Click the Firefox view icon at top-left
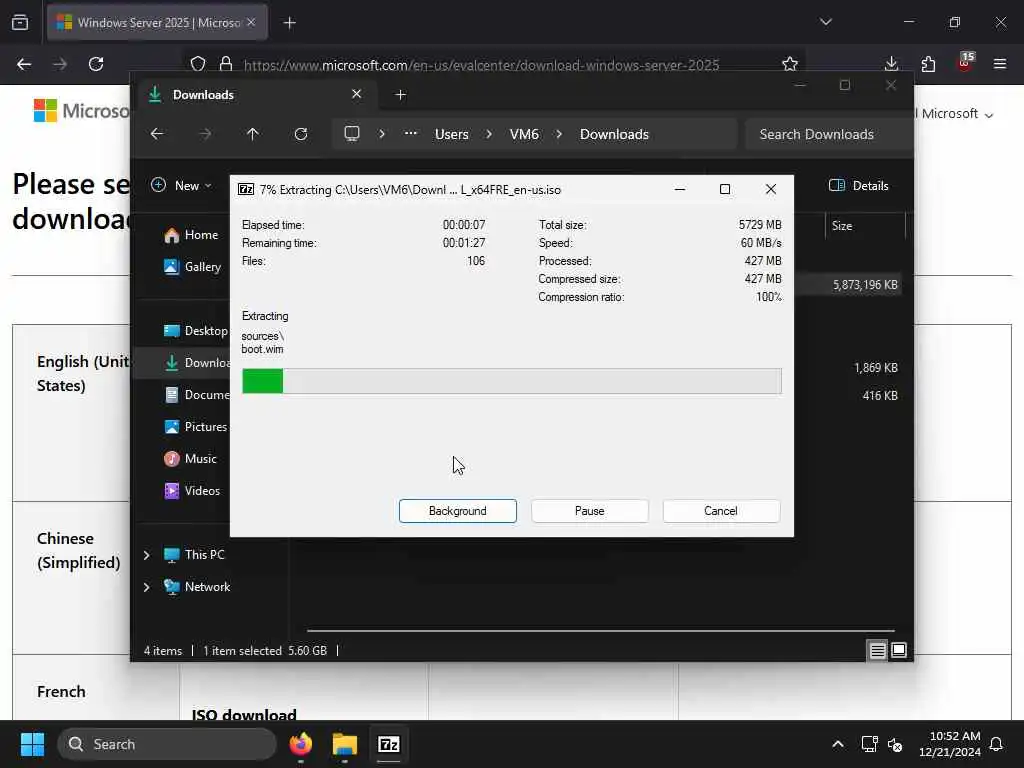Viewport: 1024px width, 768px height. (20, 22)
